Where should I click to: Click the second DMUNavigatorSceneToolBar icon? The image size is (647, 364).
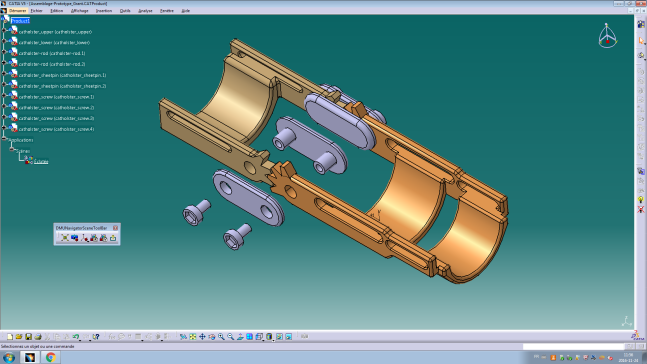coord(75,238)
